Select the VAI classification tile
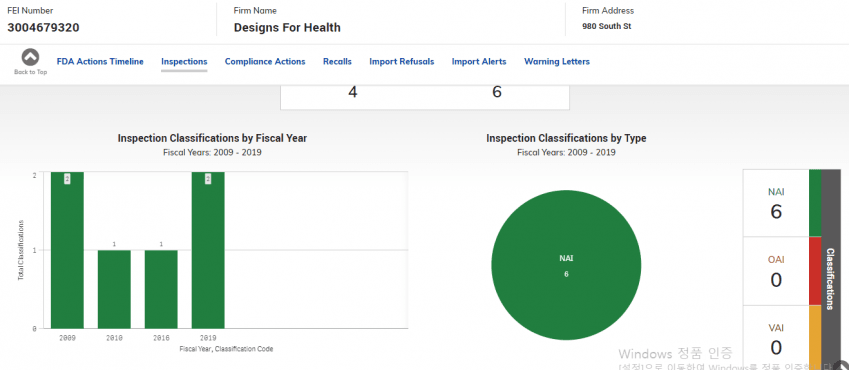849x370 pixels. [x=776, y=338]
